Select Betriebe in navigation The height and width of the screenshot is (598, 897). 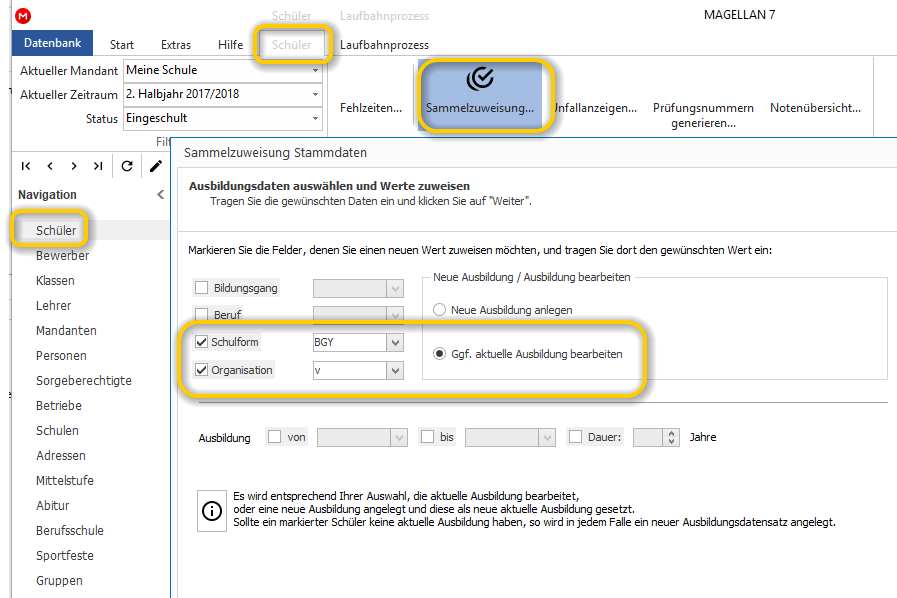[x=58, y=405]
